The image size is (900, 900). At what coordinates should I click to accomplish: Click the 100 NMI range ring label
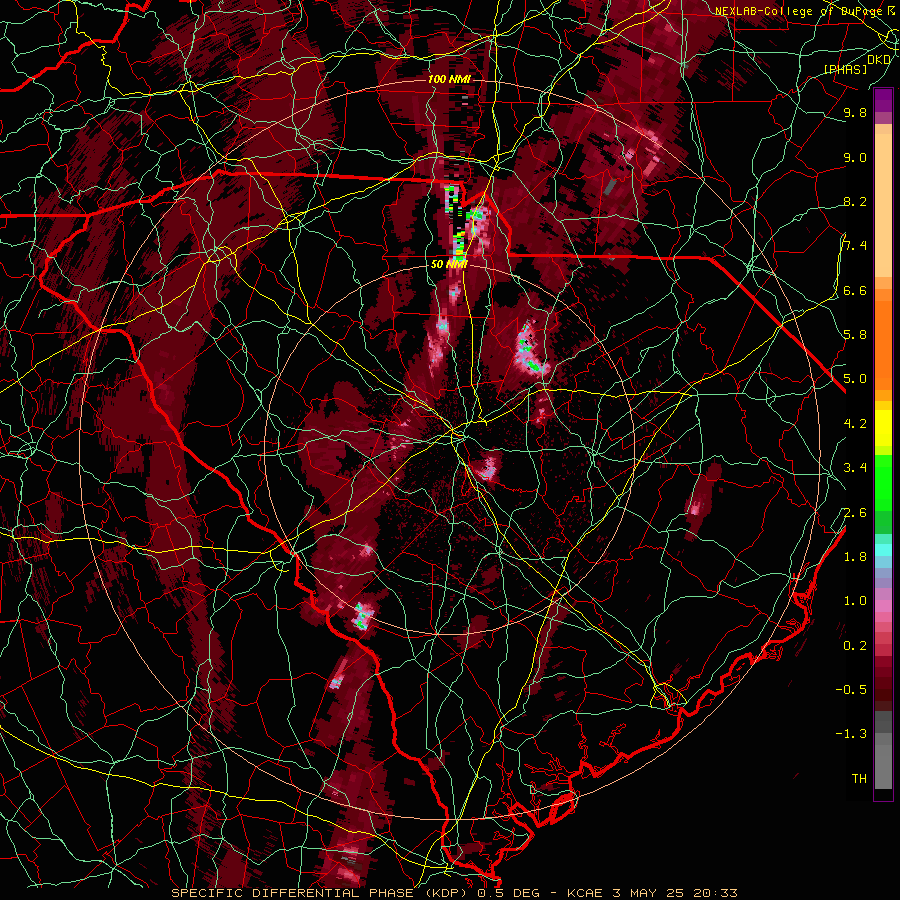point(448,79)
